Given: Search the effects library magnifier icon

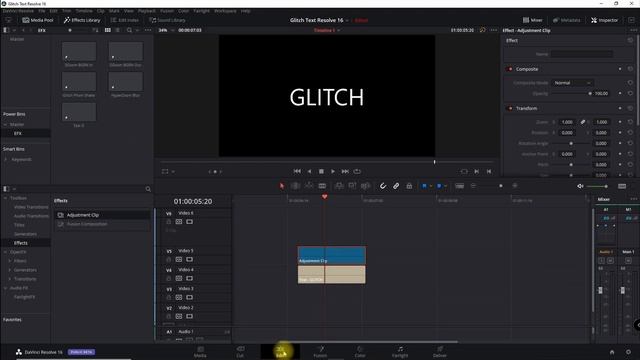Looking at the screenshot, I should tap(148, 189).
